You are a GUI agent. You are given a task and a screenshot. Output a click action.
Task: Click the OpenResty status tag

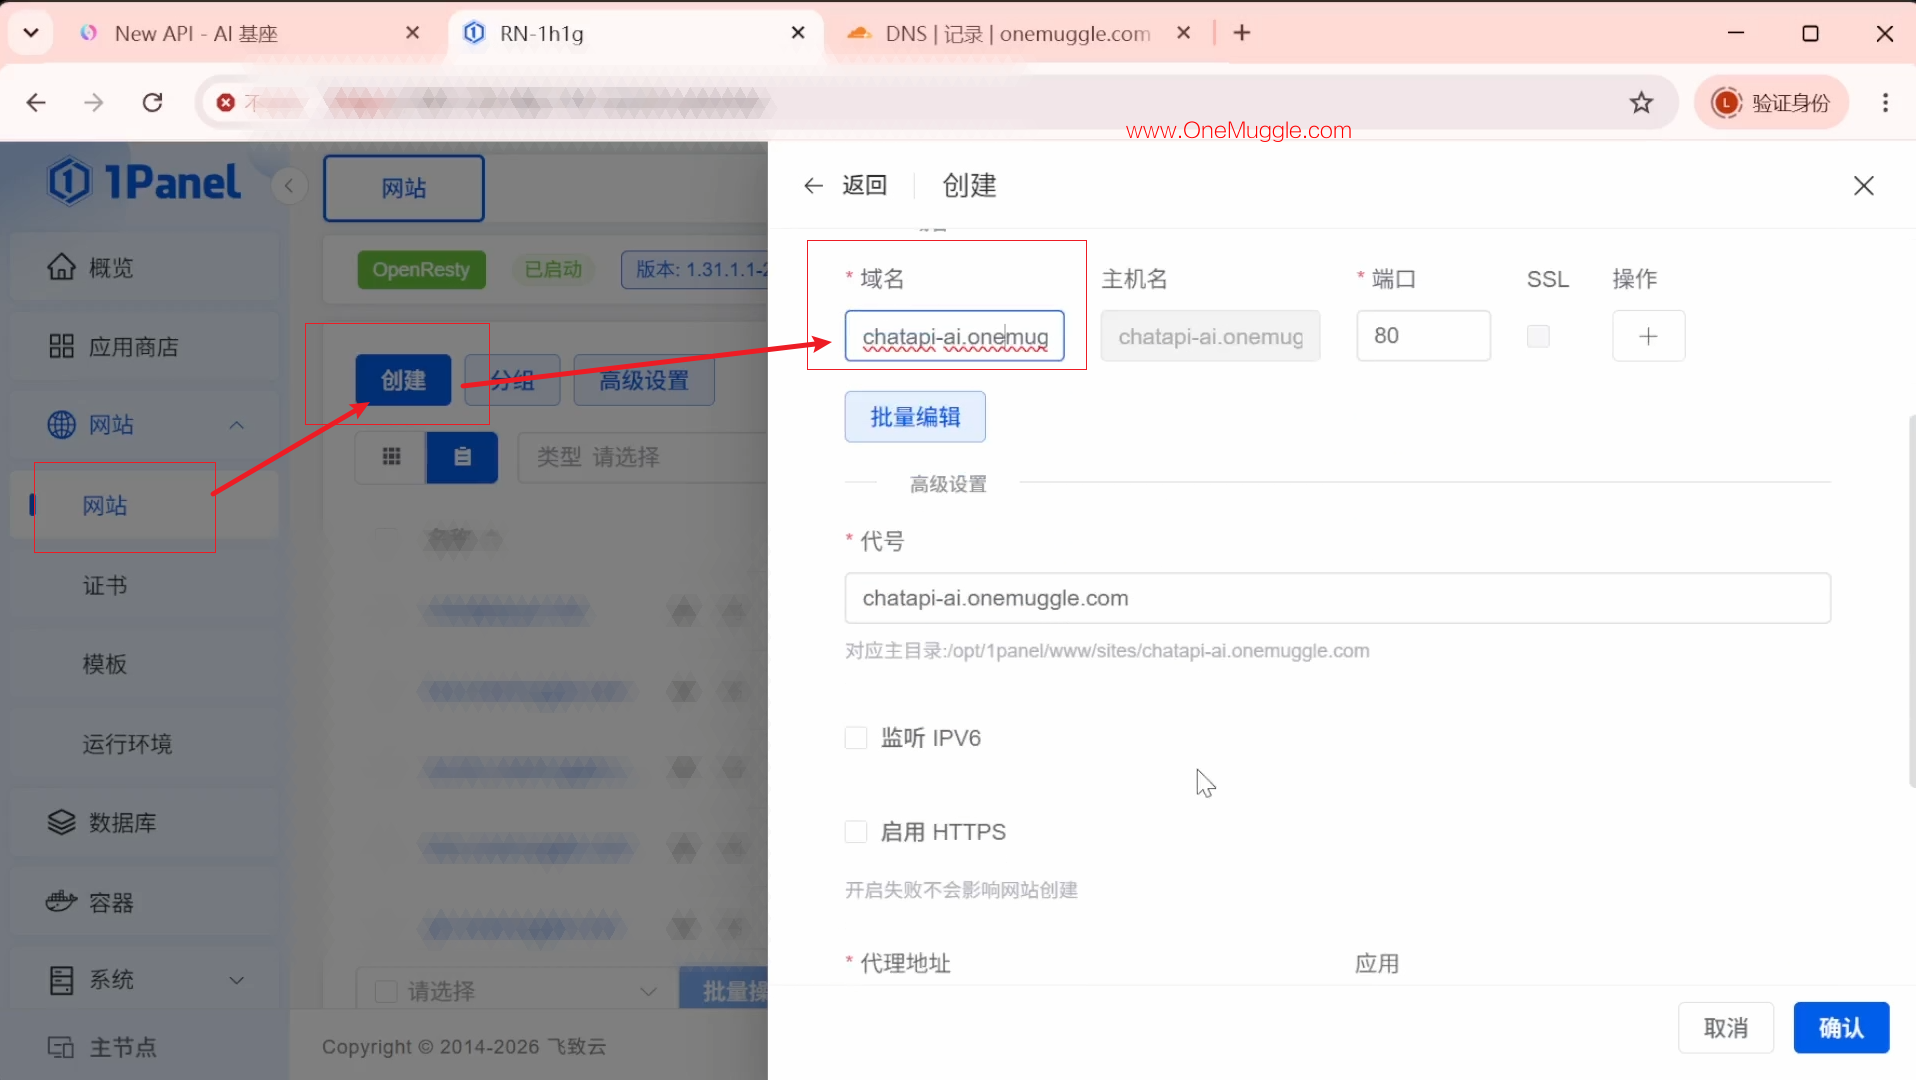[x=421, y=269]
